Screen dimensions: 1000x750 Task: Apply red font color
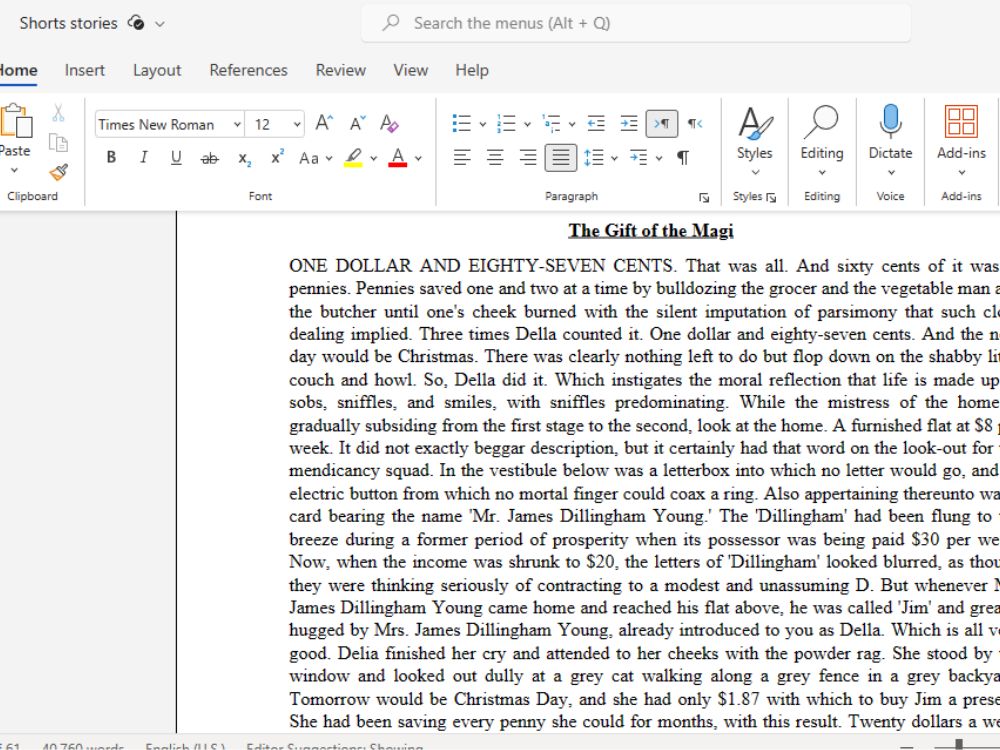(398, 158)
